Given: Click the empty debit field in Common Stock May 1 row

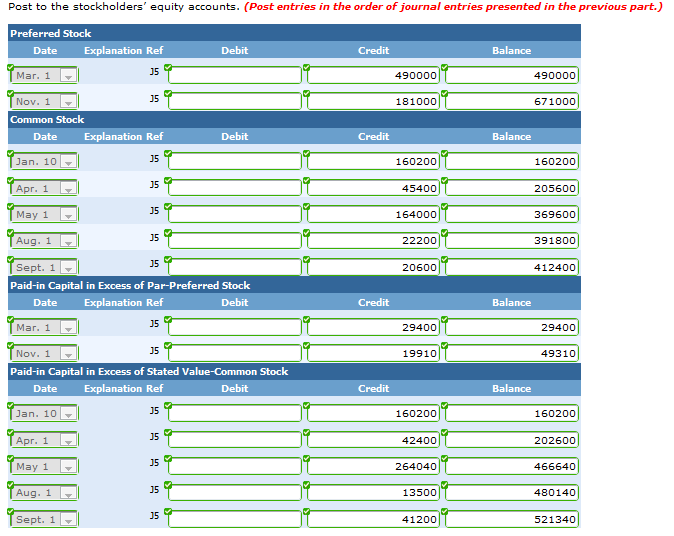Looking at the screenshot, I should pyautogui.click(x=235, y=214).
